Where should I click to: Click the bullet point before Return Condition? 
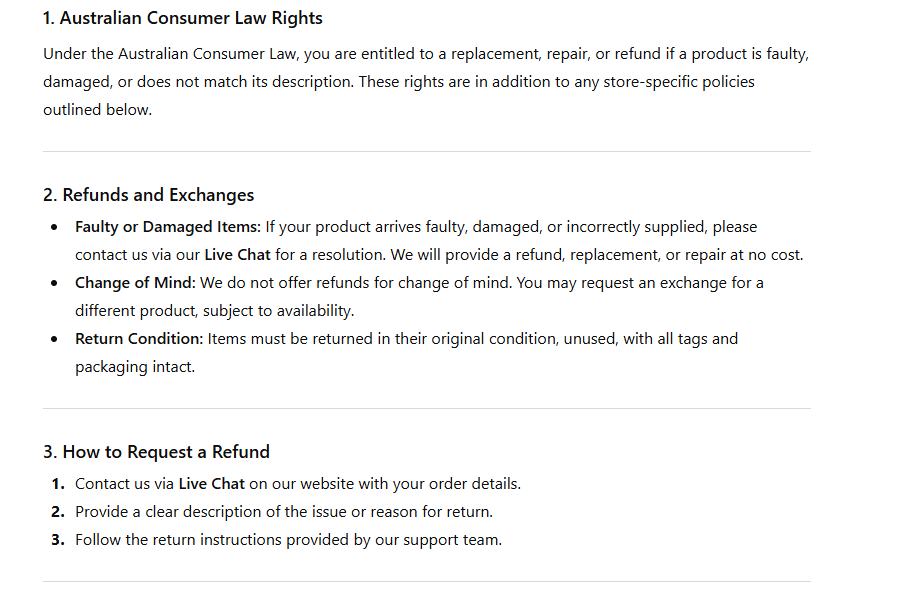[54, 340]
